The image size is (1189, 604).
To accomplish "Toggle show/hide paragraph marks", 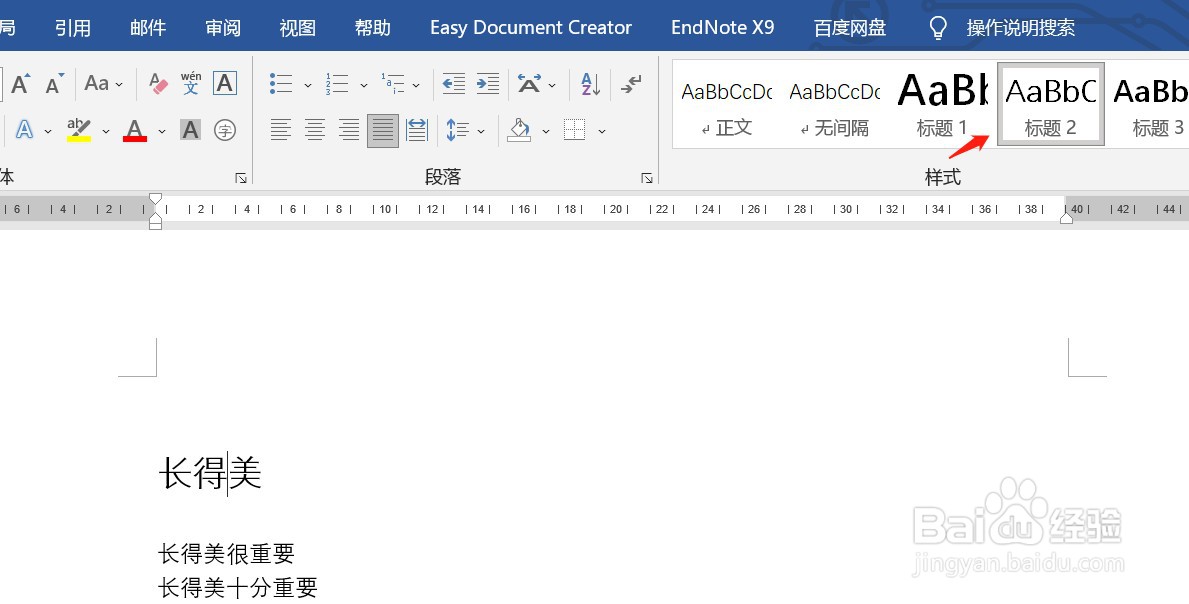I will coord(631,84).
